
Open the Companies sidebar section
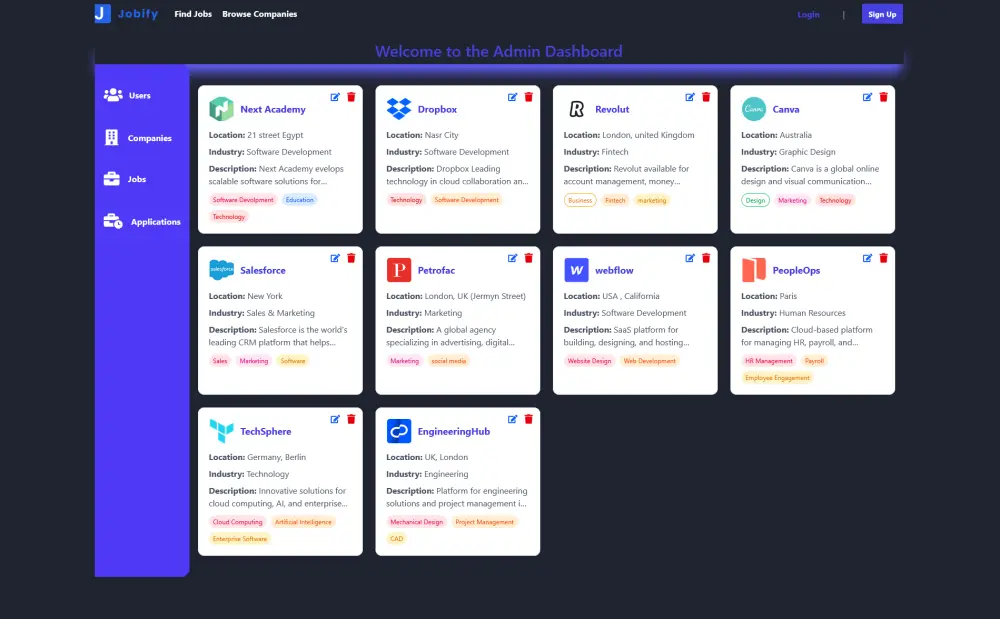(138, 138)
